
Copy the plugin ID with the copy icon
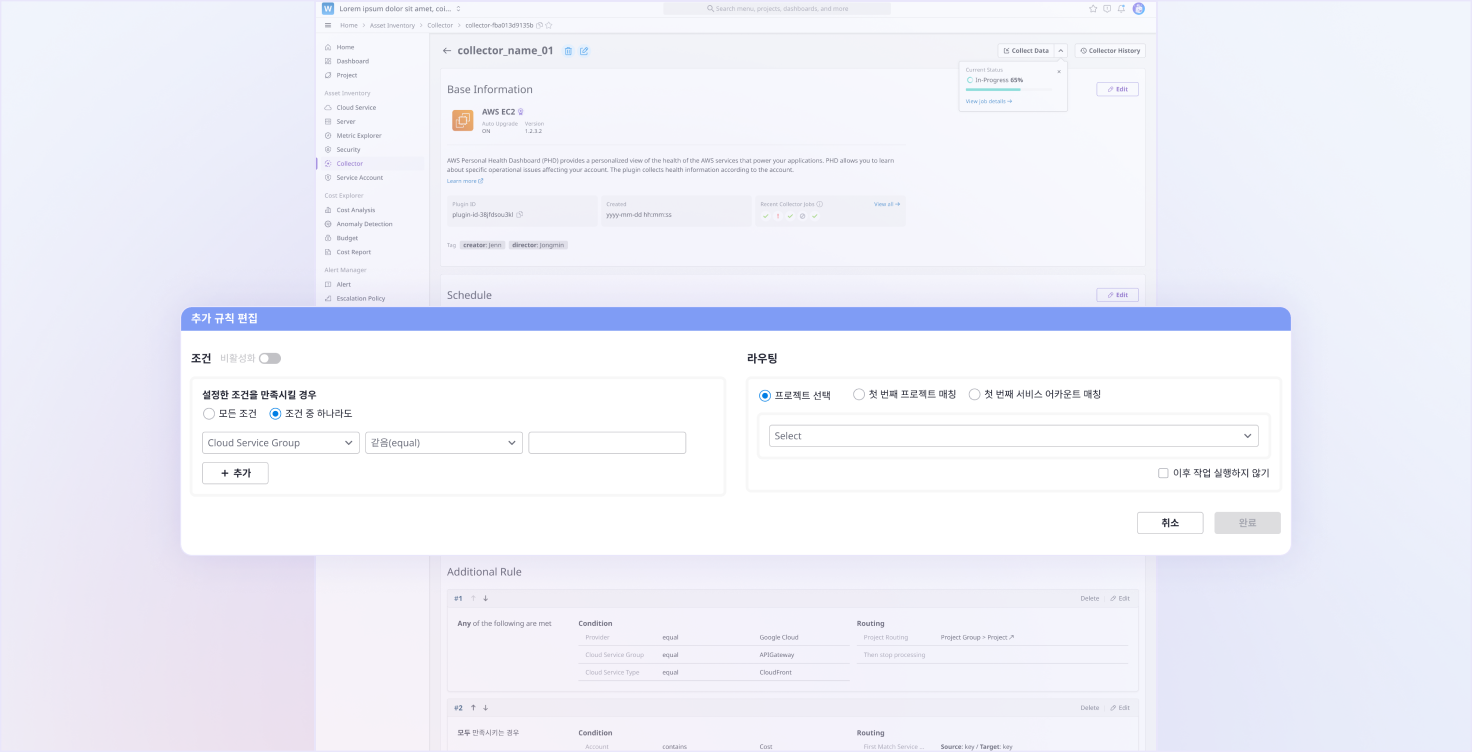pyautogui.click(x=520, y=215)
